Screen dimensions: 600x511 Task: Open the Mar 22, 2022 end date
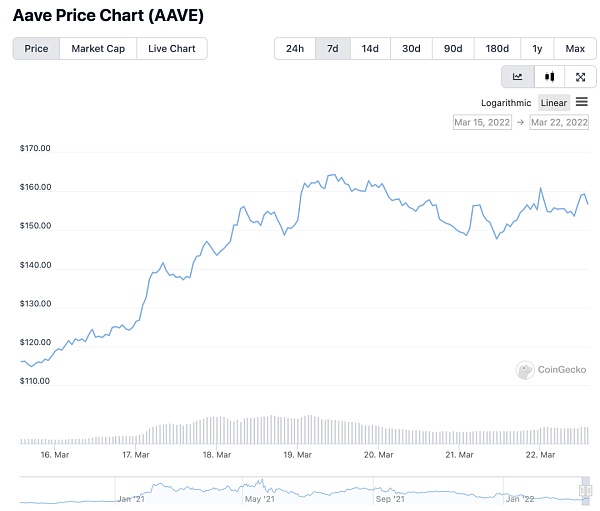[559, 122]
